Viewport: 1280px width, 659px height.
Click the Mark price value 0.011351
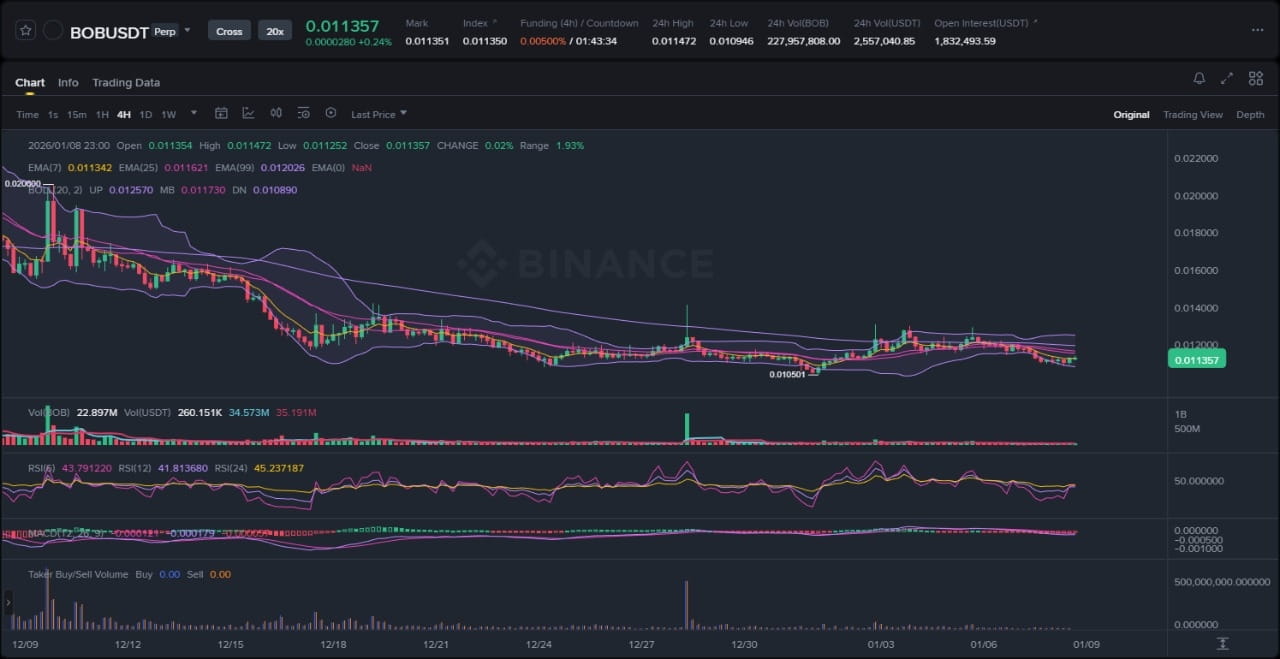pyautogui.click(x=427, y=42)
